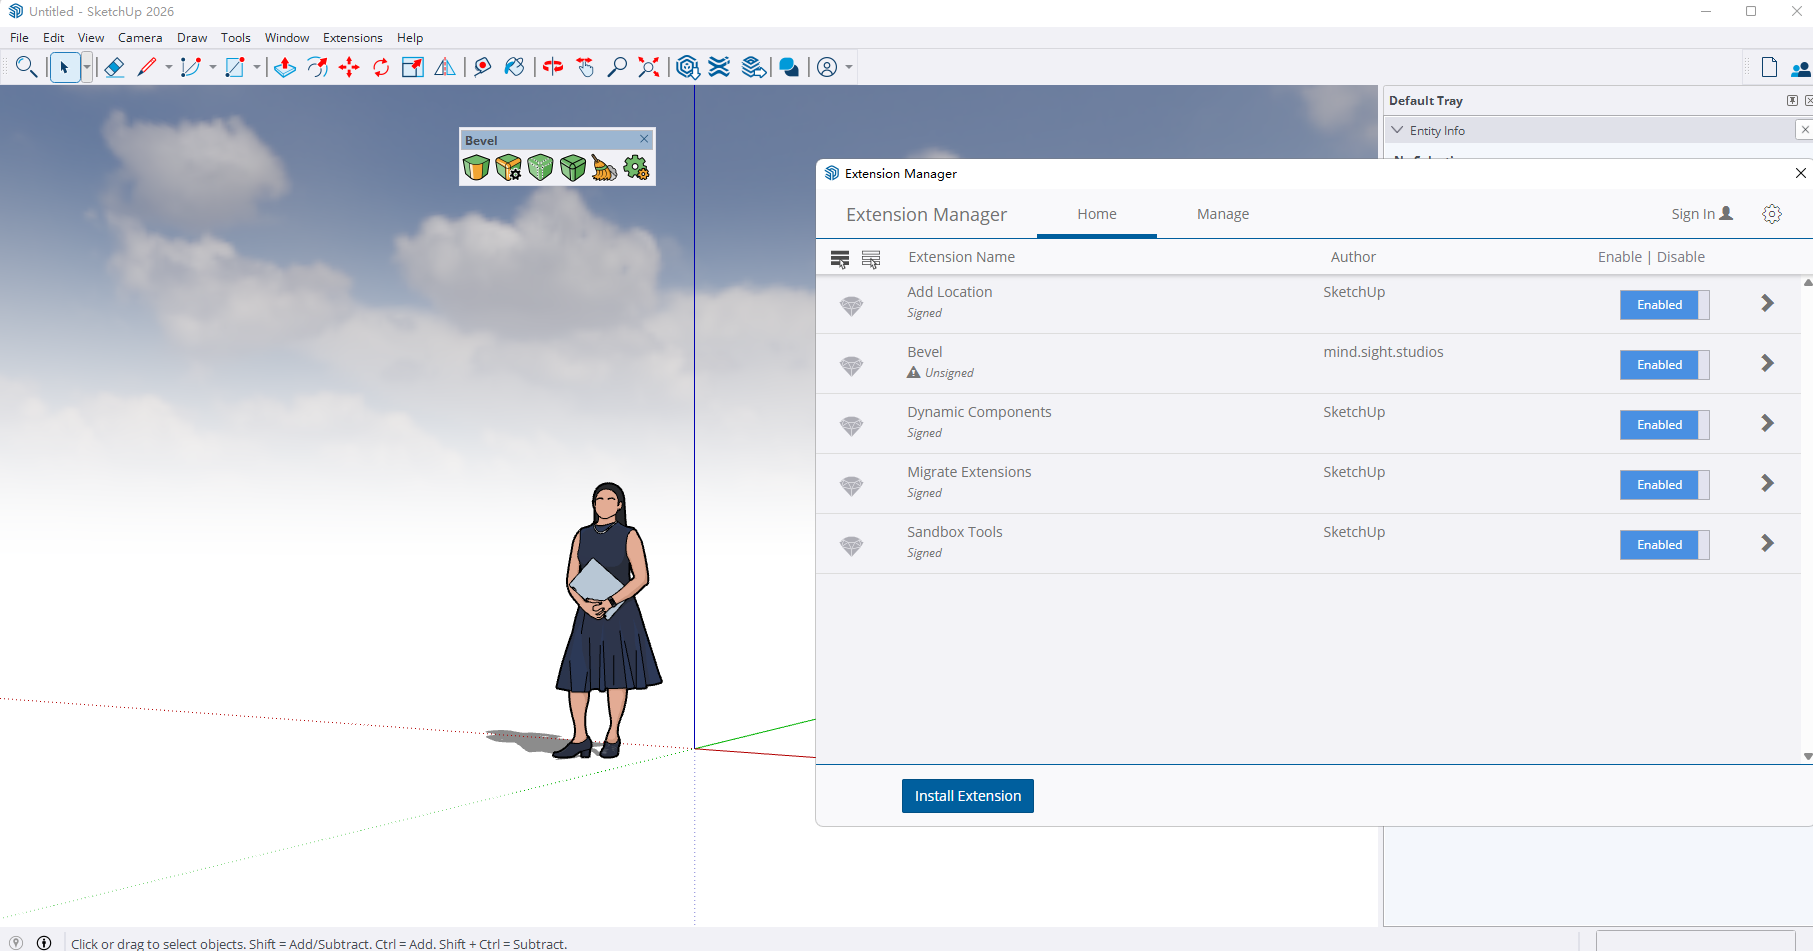Pick the Rotate tool

381,67
